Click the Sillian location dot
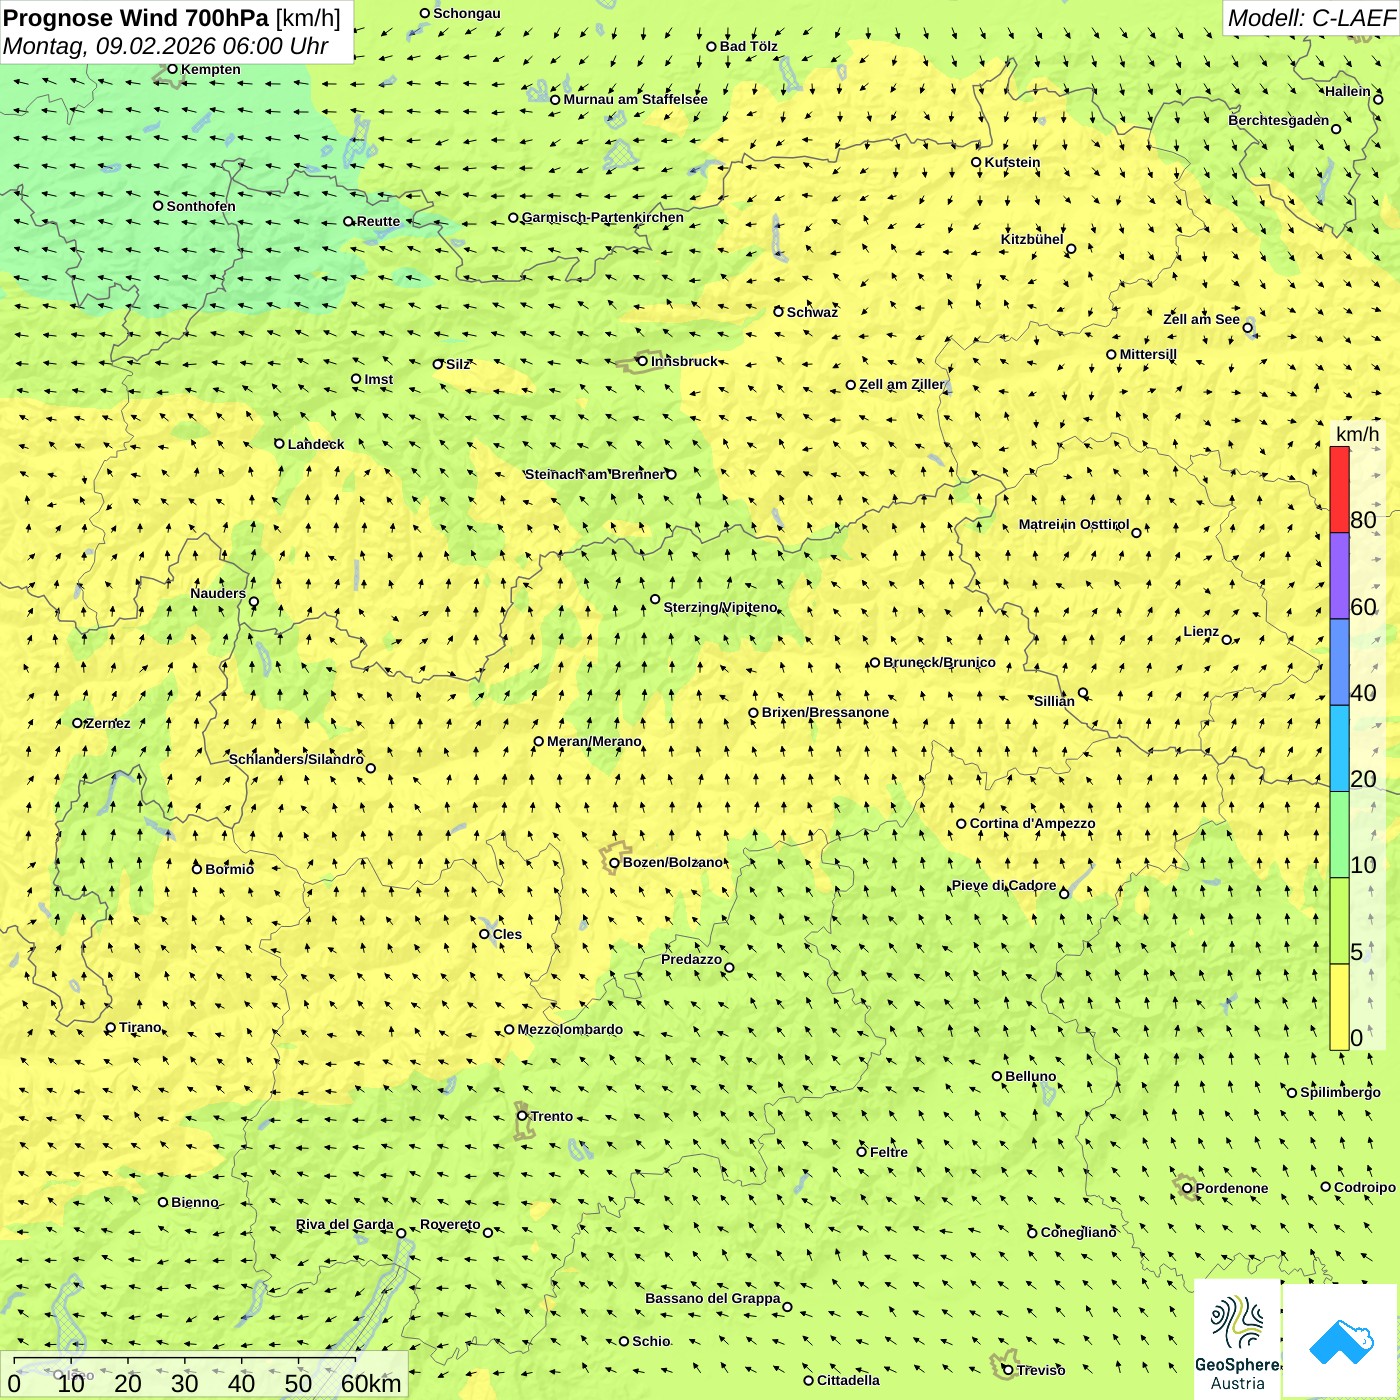 (x=1083, y=692)
